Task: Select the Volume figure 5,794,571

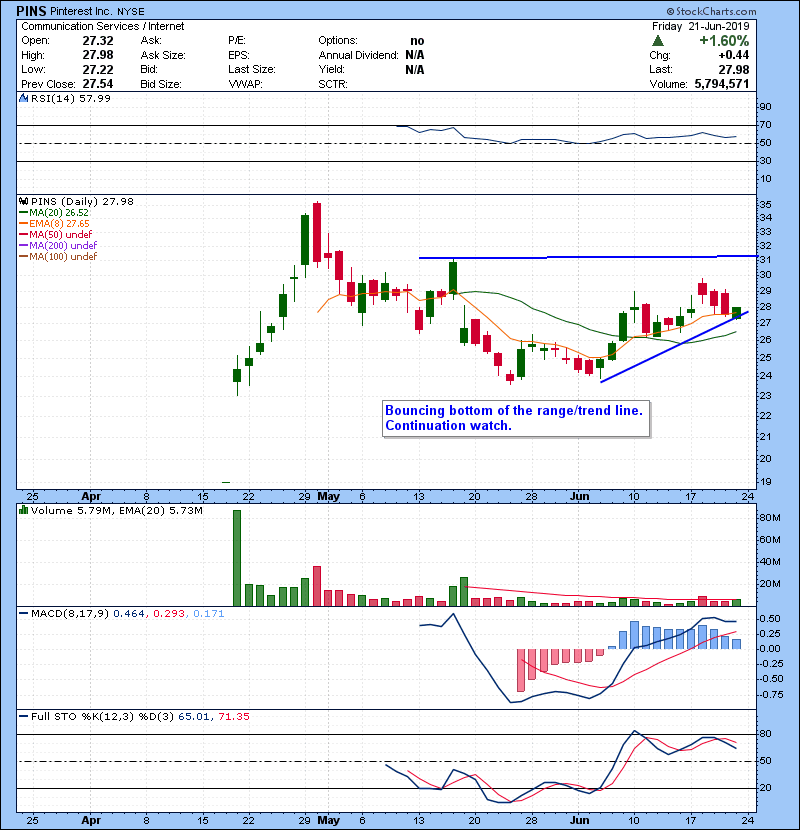Action: (722, 84)
